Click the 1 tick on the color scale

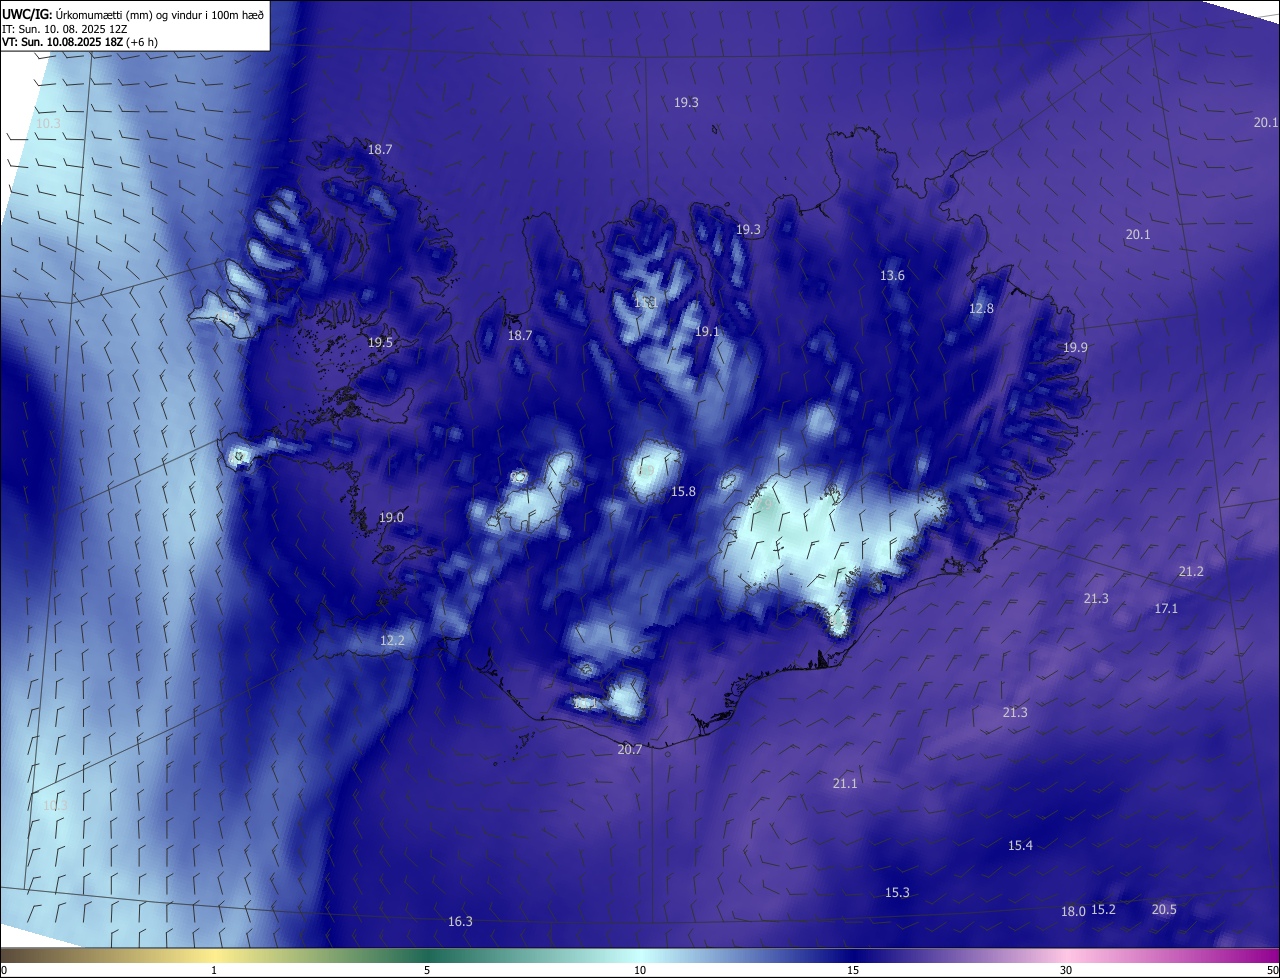tap(214, 971)
